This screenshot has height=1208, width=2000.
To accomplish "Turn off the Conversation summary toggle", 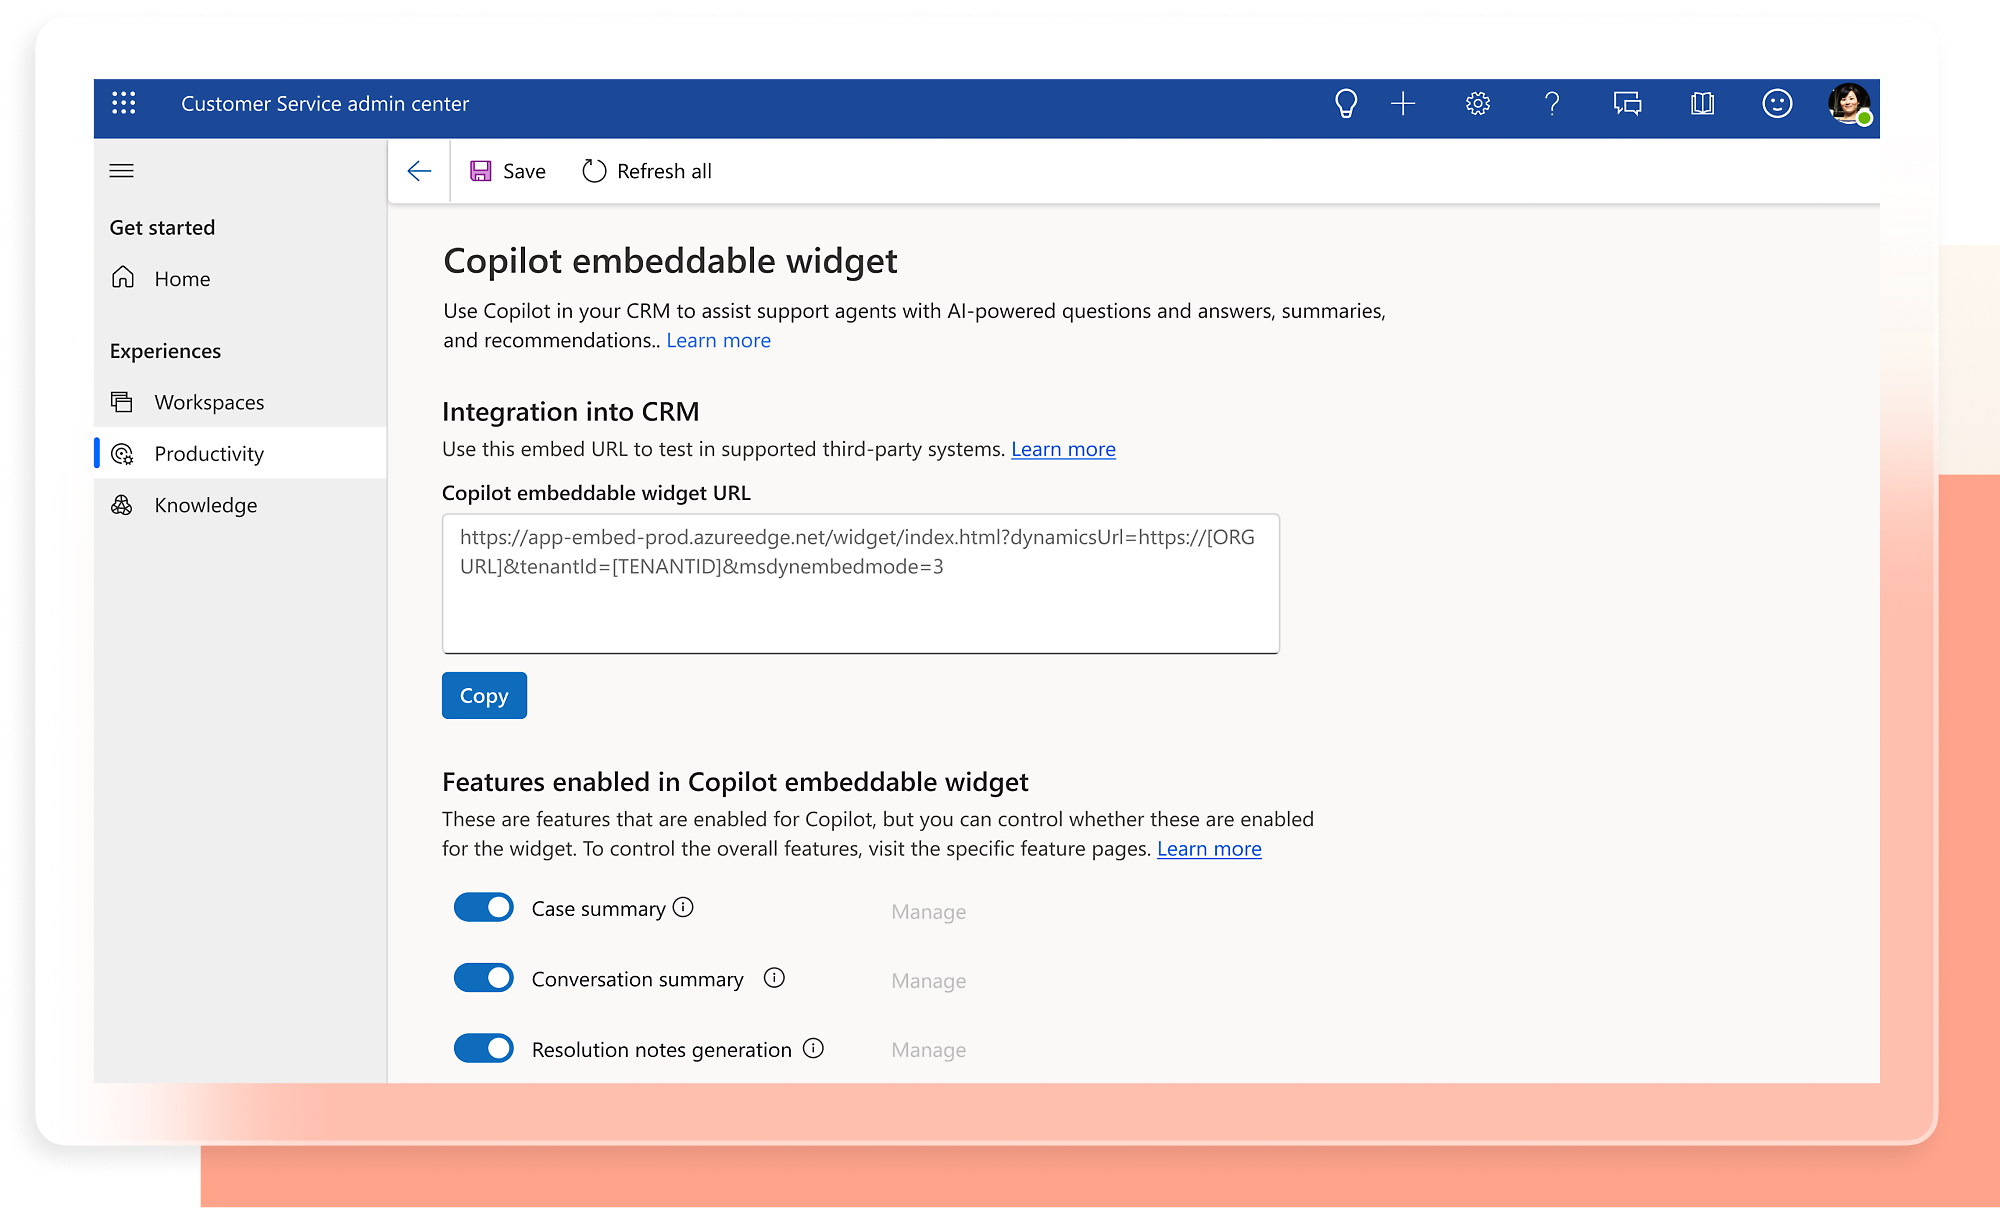I will (484, 977).
